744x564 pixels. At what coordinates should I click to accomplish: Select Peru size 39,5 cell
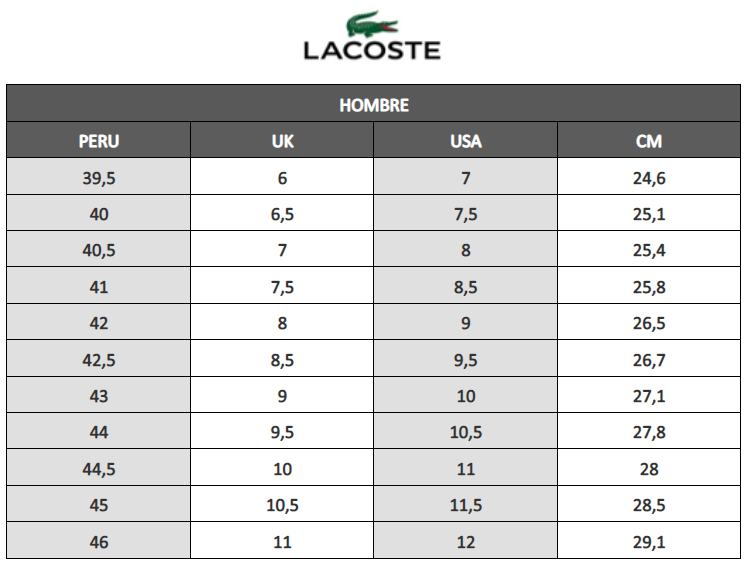point(98,178)
